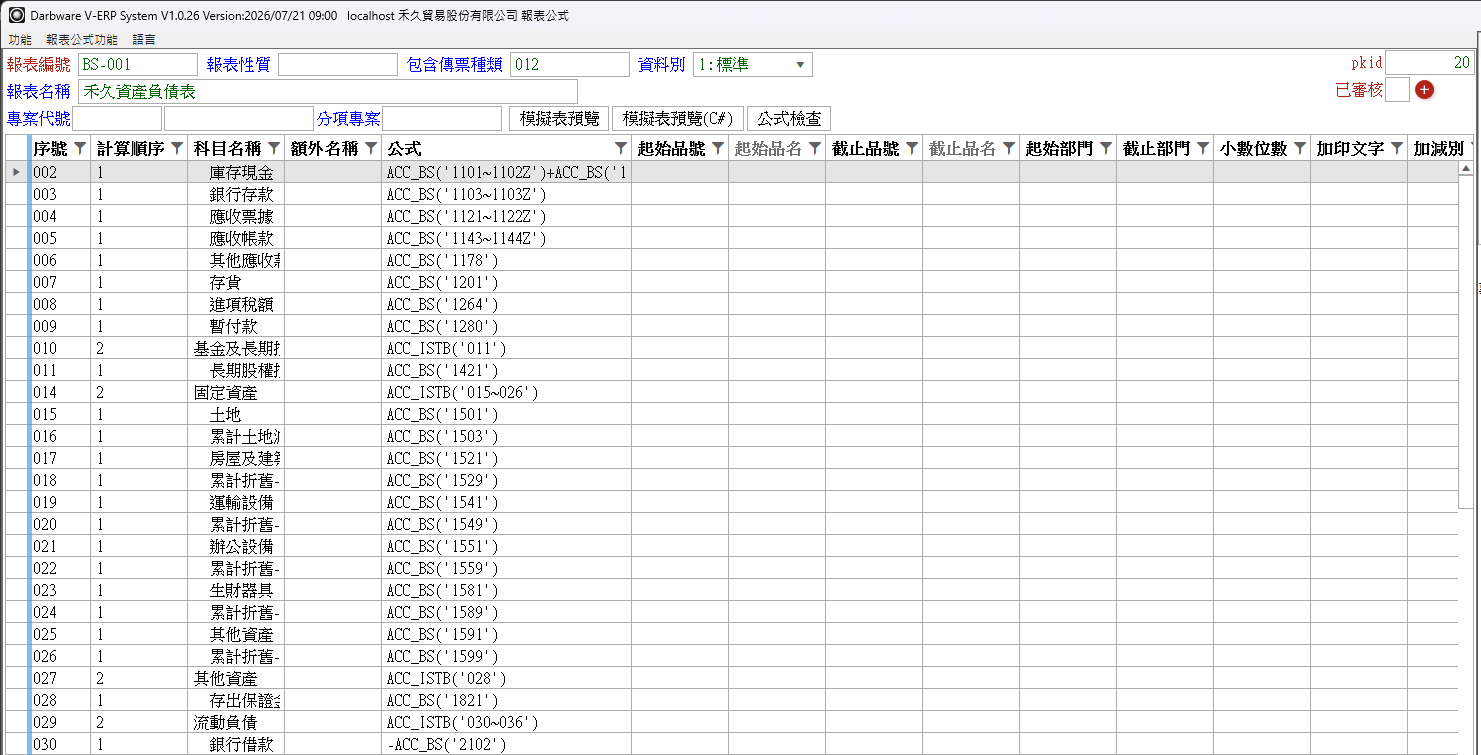This screenshot has height=755, width=1481.
Task: Click the 包含傳票種類 field containing 012
Action: (x=570, y=65)
